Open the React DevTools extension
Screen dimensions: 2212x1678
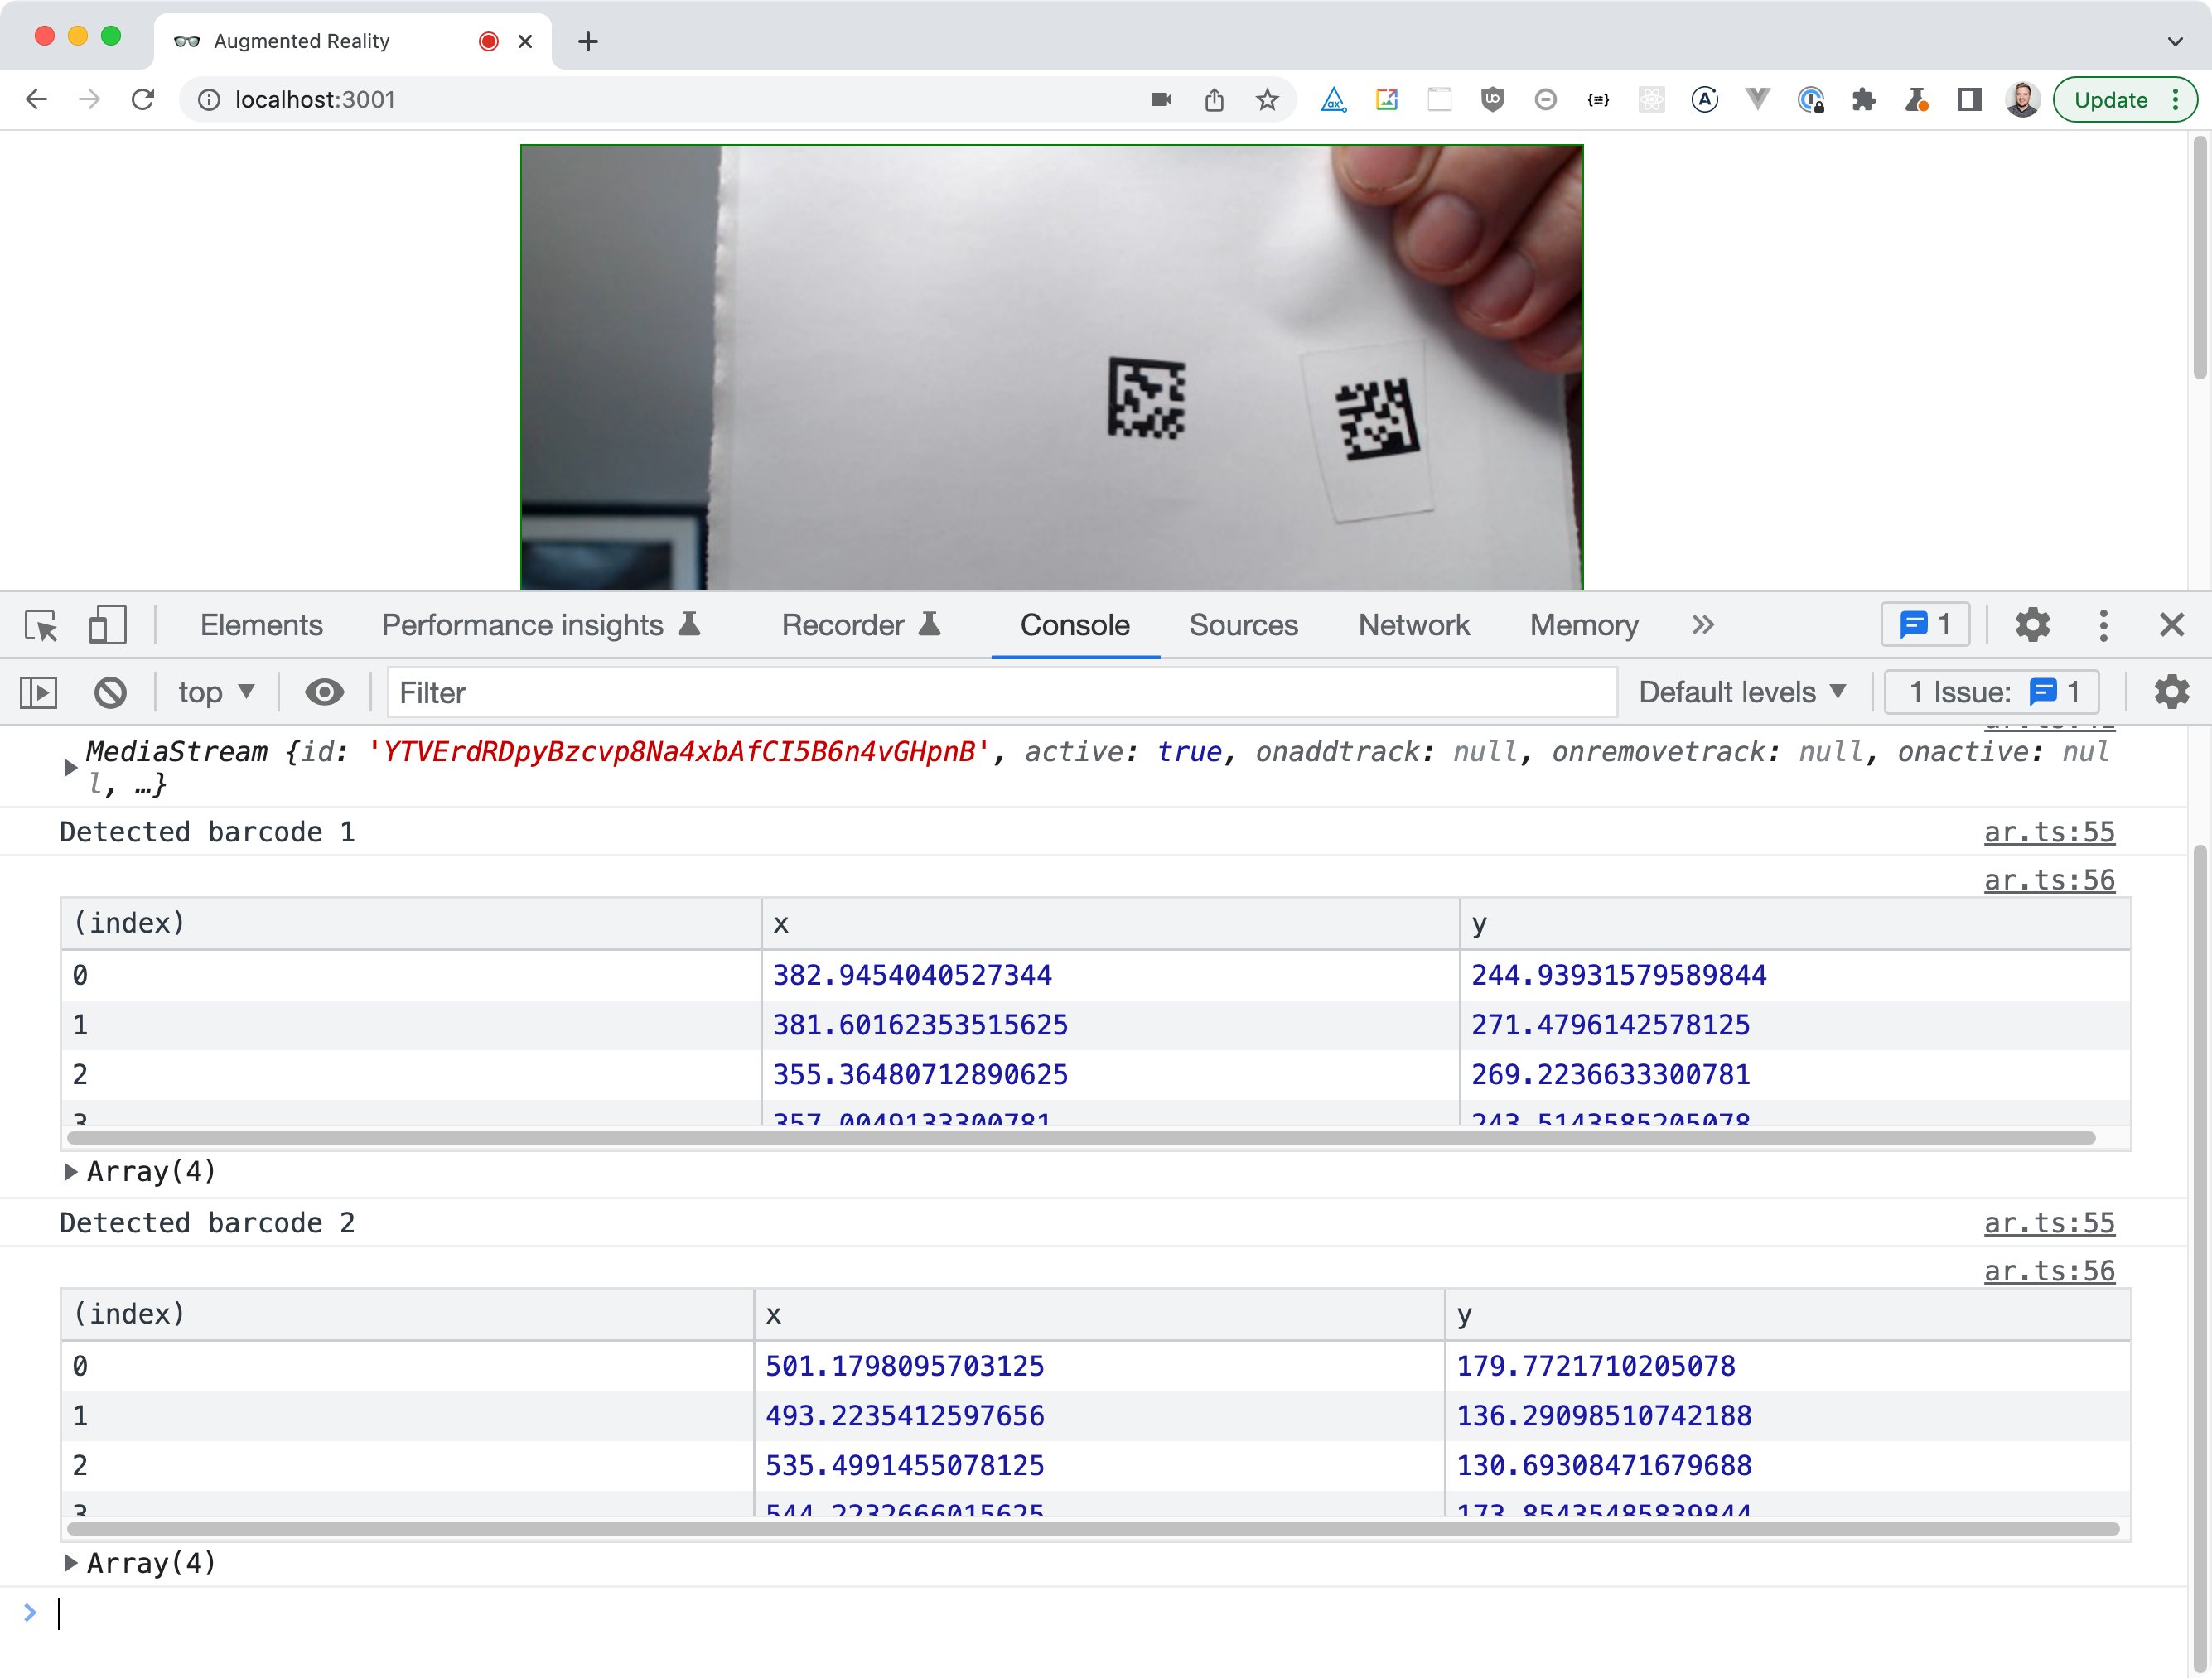pos(1651,100)
